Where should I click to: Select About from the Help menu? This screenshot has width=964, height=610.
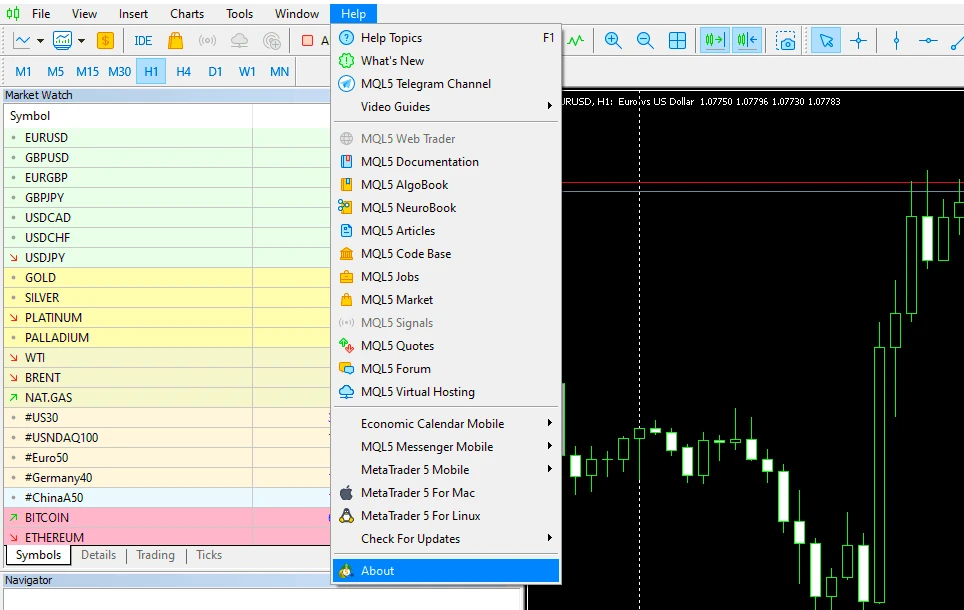tap(377, 571)
